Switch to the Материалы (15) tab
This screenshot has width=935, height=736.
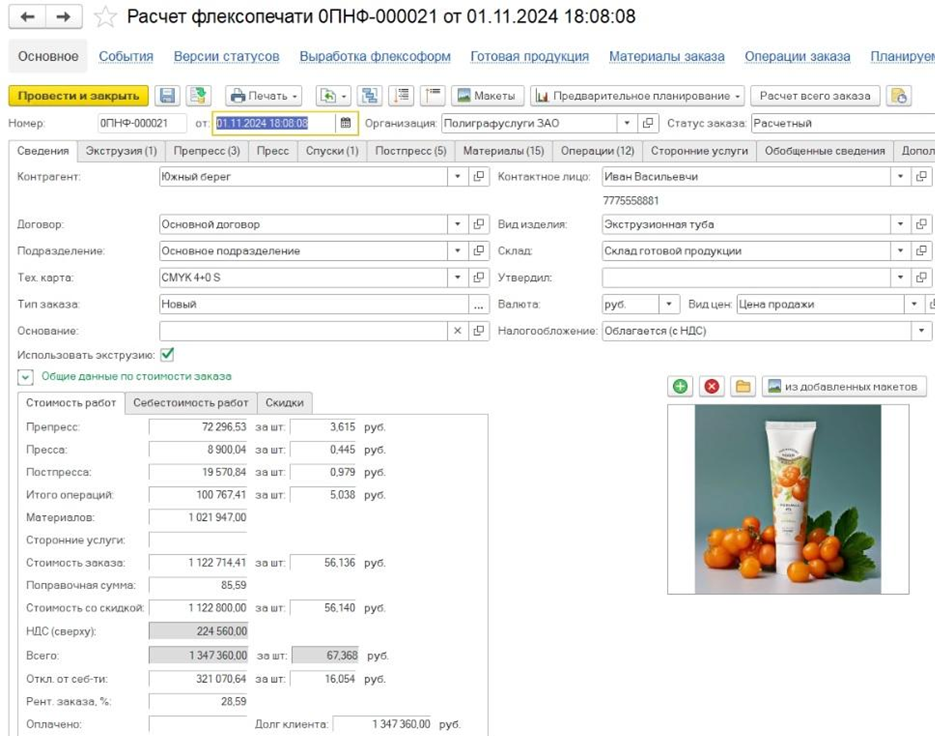503,151
